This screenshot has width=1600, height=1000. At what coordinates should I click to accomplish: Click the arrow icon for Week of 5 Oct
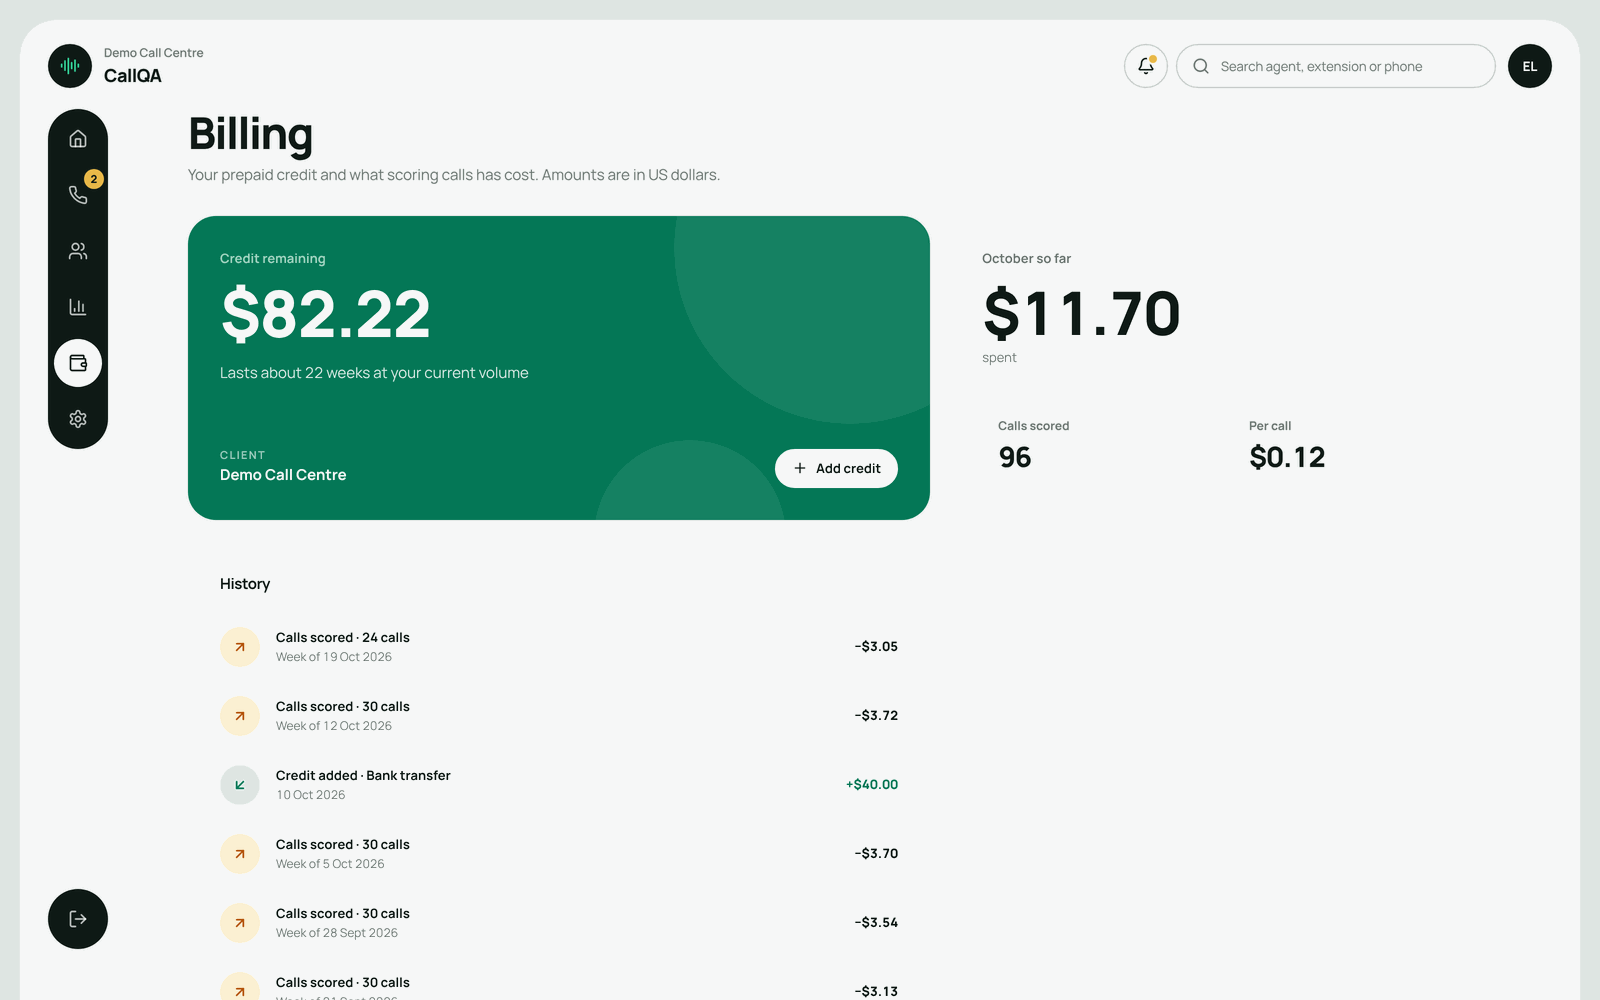click(240, 854)
